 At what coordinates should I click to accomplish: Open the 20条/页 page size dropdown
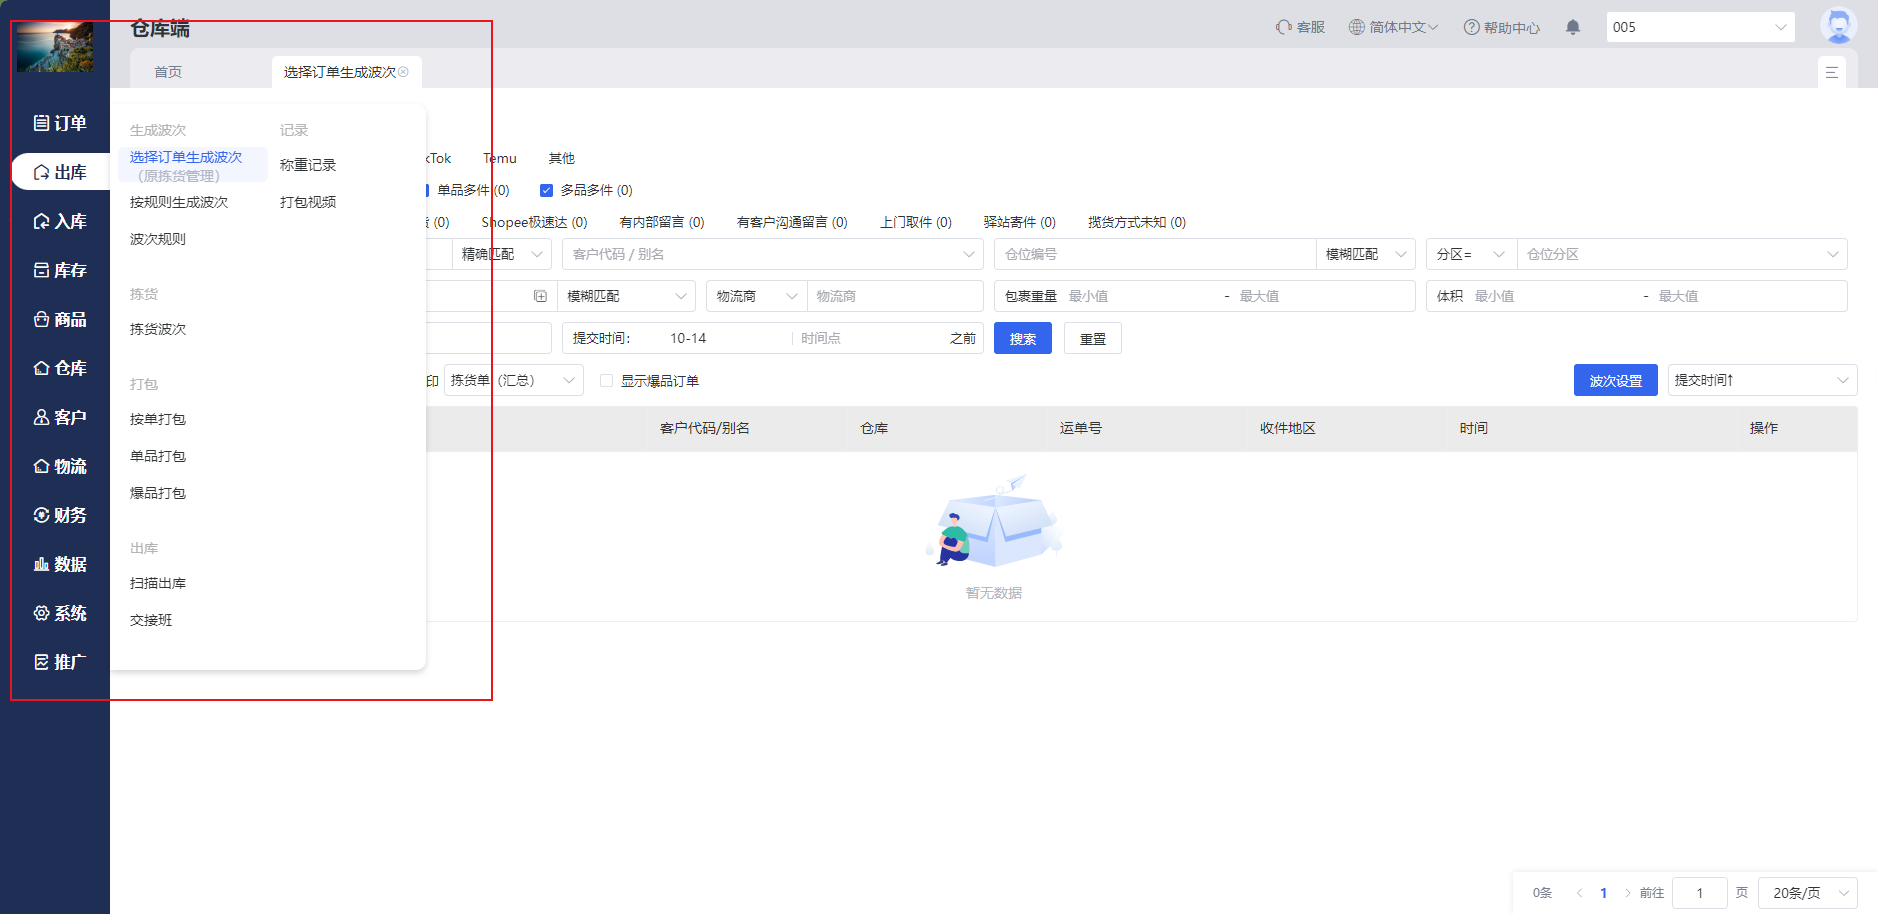point(1808,893)
